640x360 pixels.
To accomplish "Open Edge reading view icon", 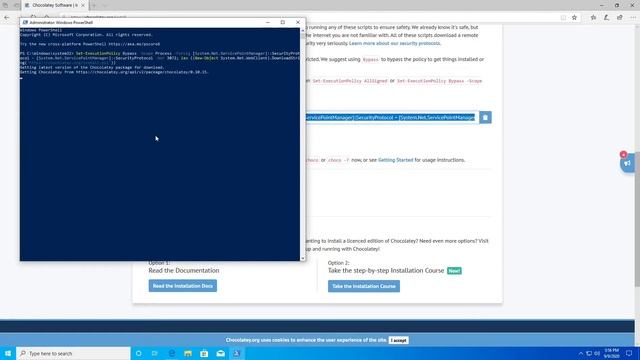I will point(563,18).
